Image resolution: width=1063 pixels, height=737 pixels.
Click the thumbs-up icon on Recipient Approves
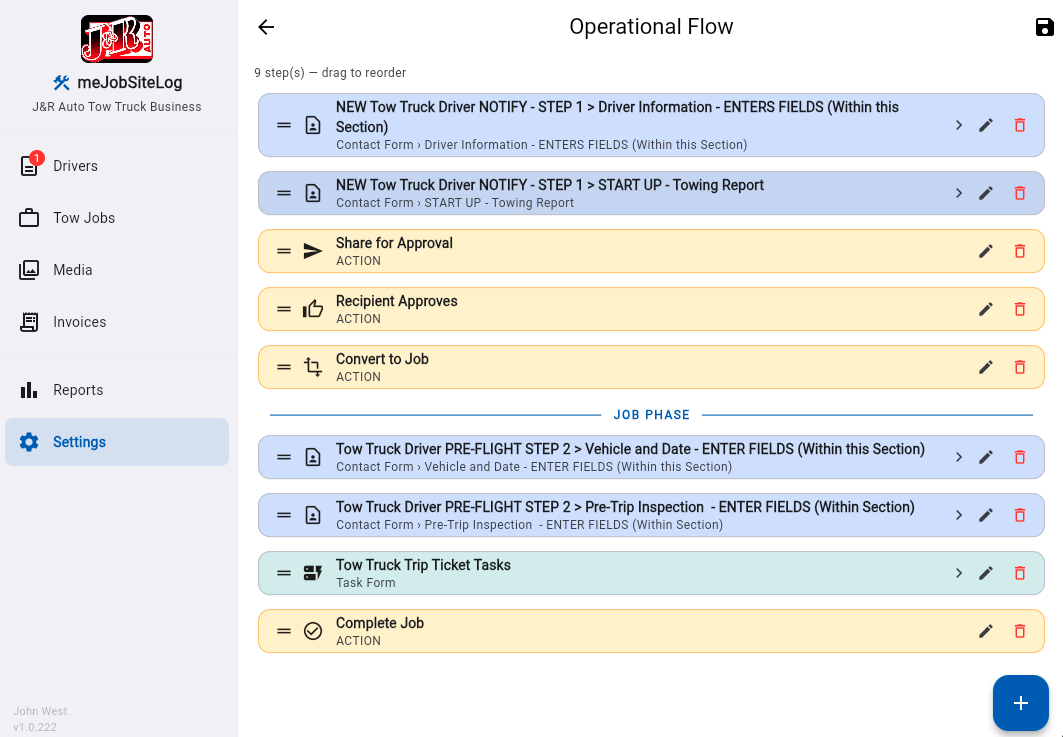pyautogui.click(x=313, y=308)
